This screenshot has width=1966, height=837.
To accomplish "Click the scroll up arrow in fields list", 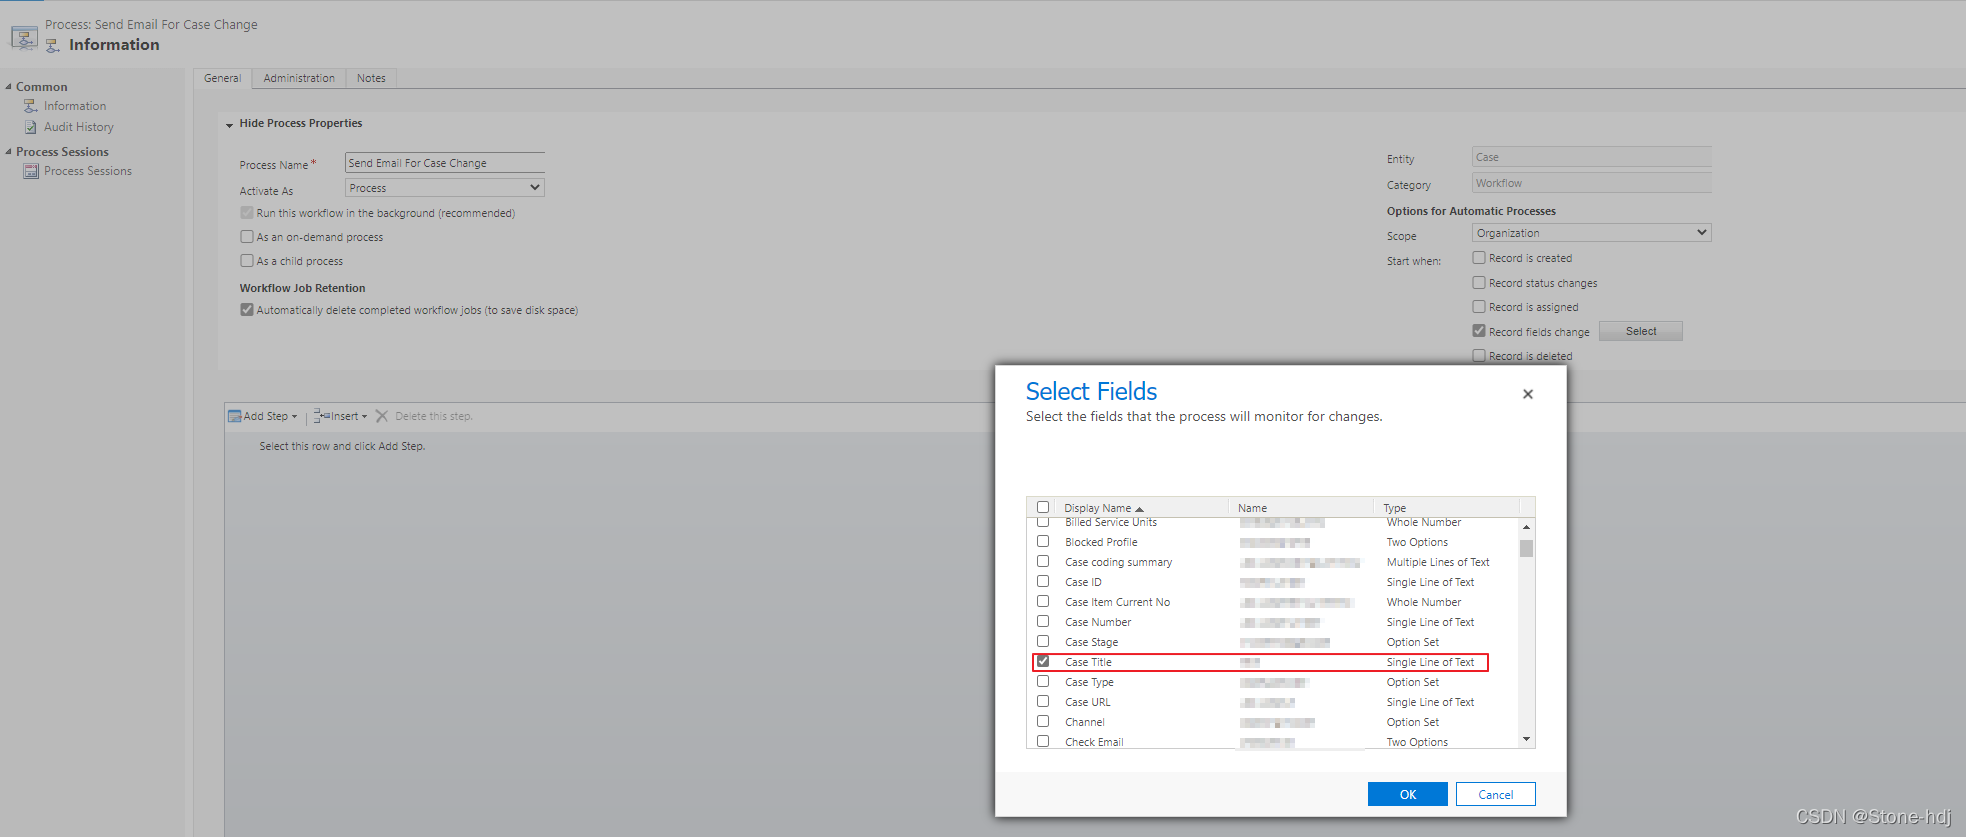I will pyautogui.click(x=1526, y=527).
